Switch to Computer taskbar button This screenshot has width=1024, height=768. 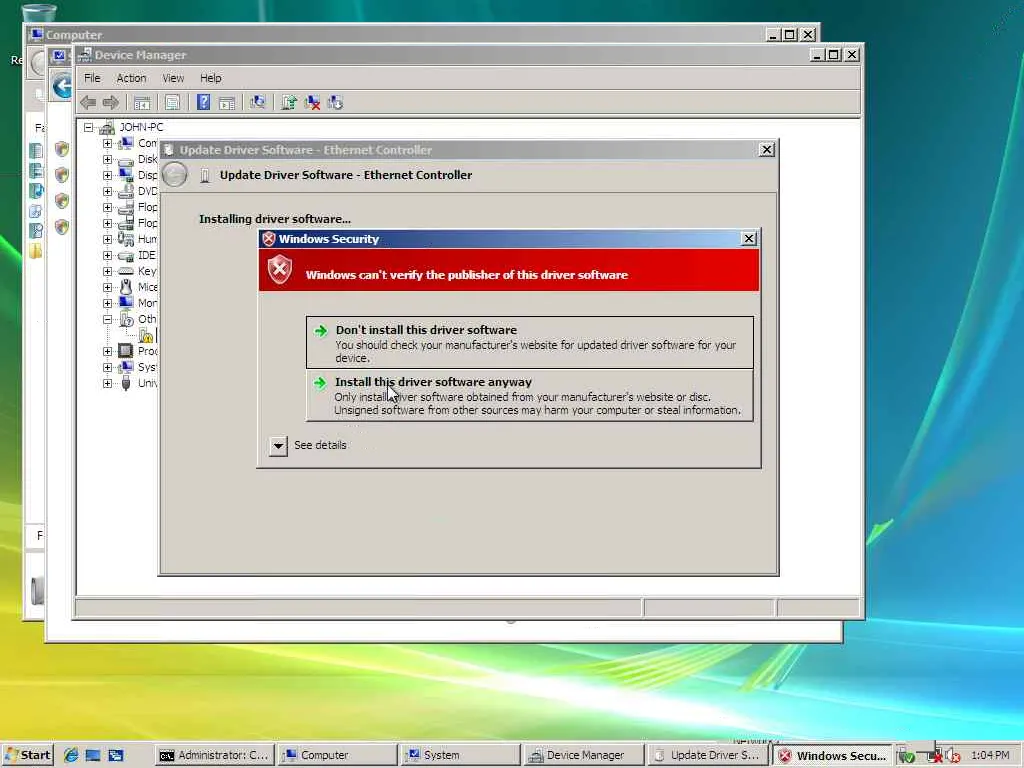337,755
